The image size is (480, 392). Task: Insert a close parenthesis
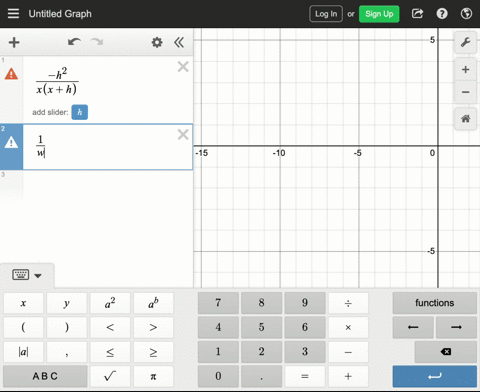(67, 327)
